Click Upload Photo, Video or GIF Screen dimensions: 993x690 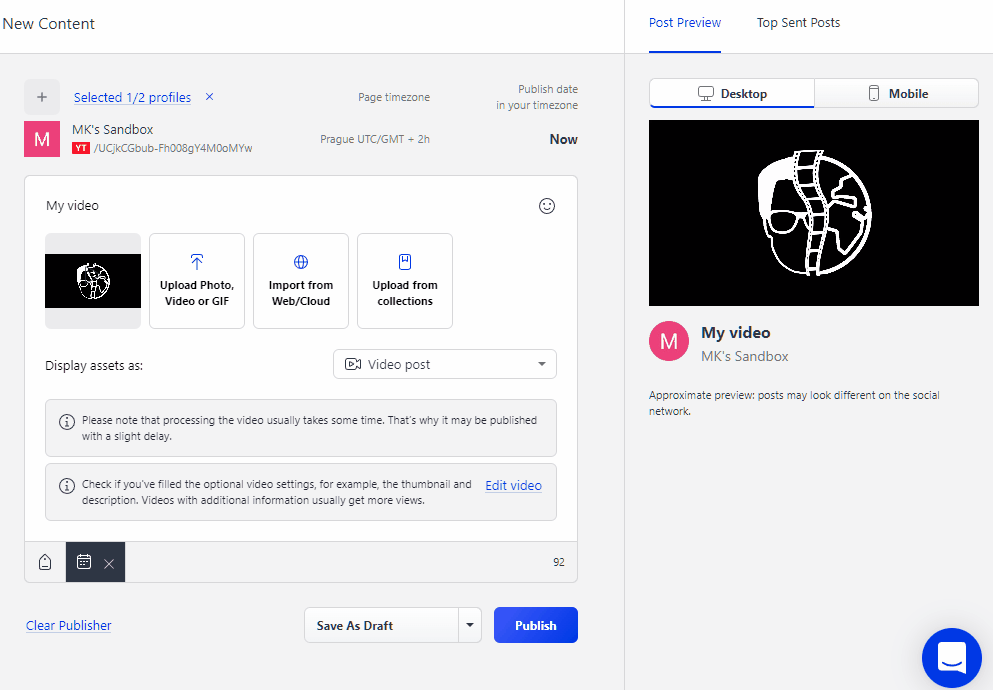[197, 281]
